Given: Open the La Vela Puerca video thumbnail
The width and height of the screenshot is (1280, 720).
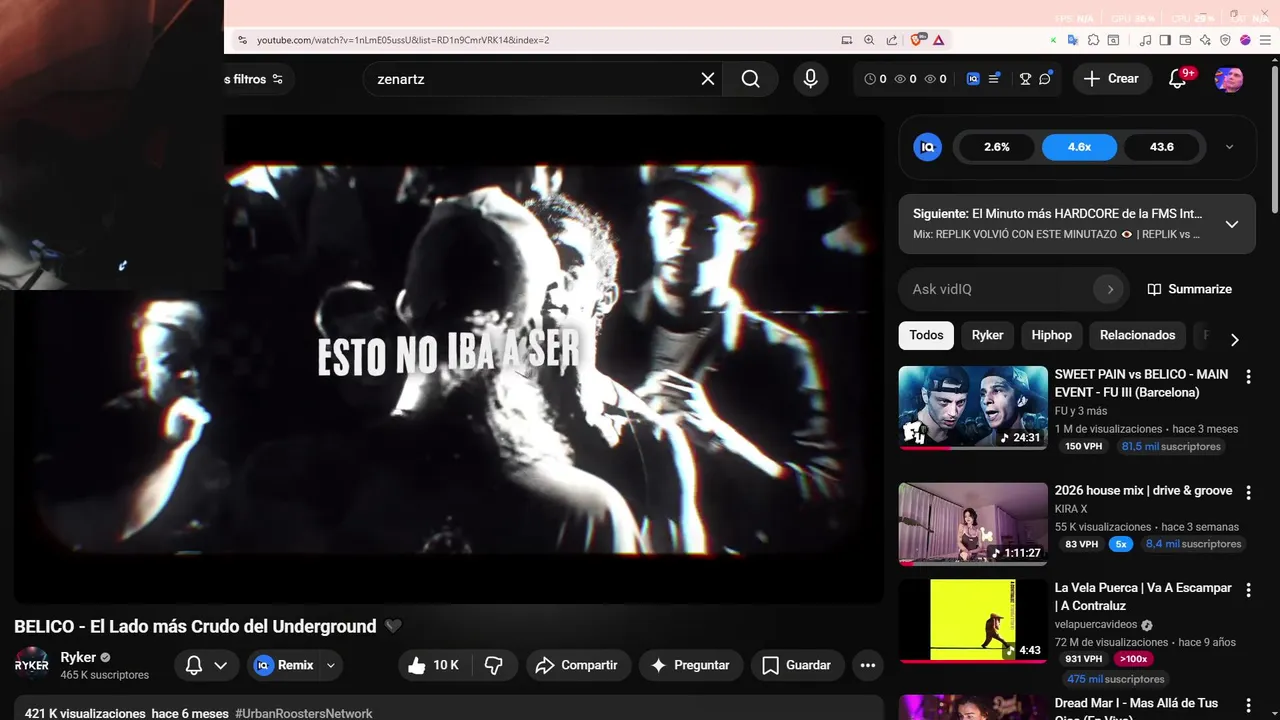Looking at the screenshot, I should (973, 621).
